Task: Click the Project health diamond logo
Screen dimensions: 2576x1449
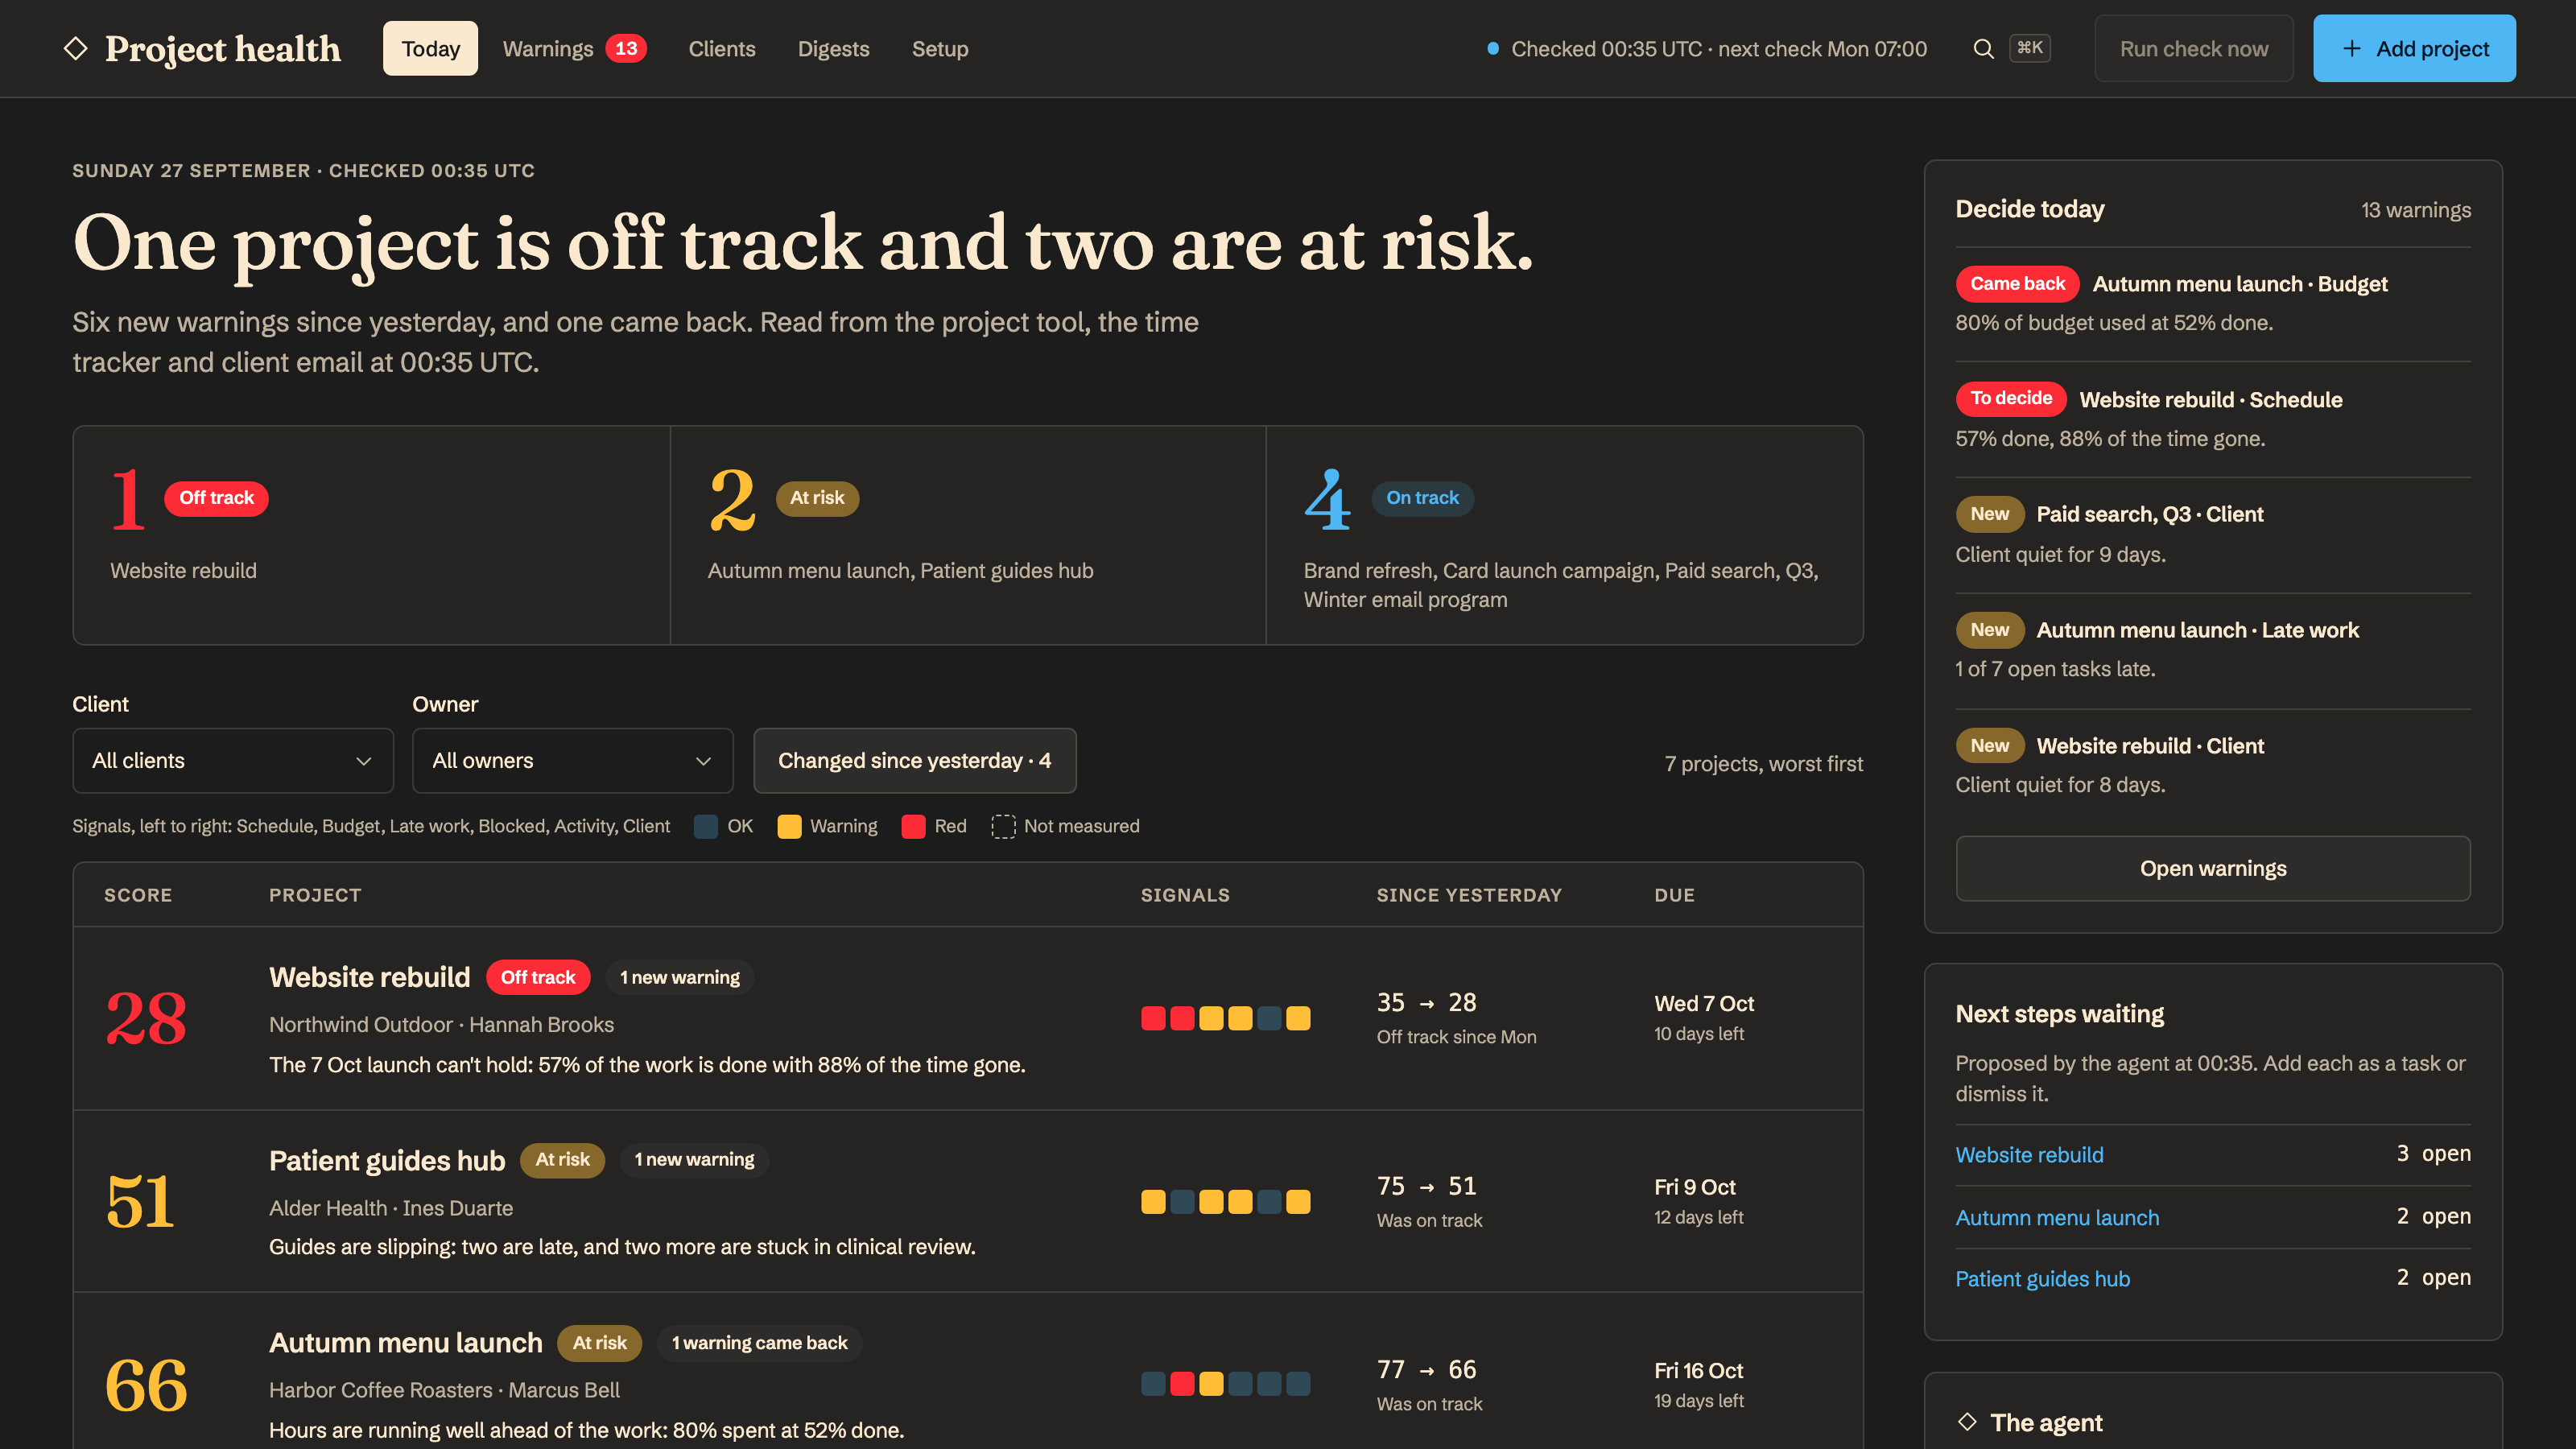Action: pyautogui.click(x=76, y=48)
